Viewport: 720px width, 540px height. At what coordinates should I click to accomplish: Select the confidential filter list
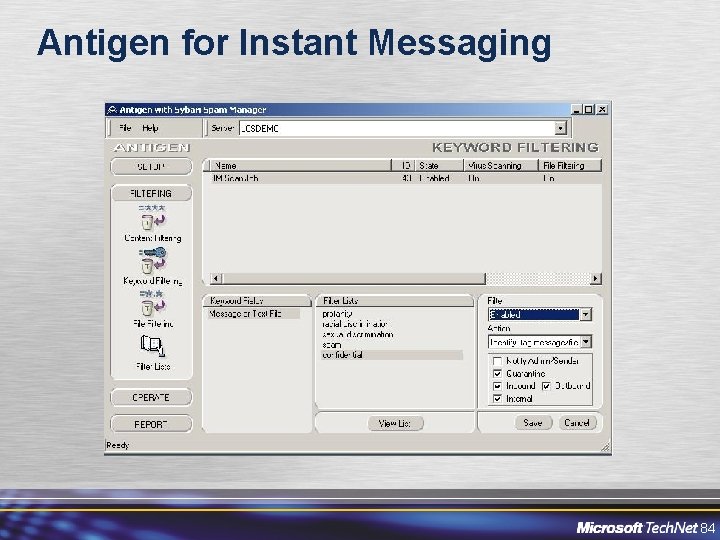coord(392,355)
